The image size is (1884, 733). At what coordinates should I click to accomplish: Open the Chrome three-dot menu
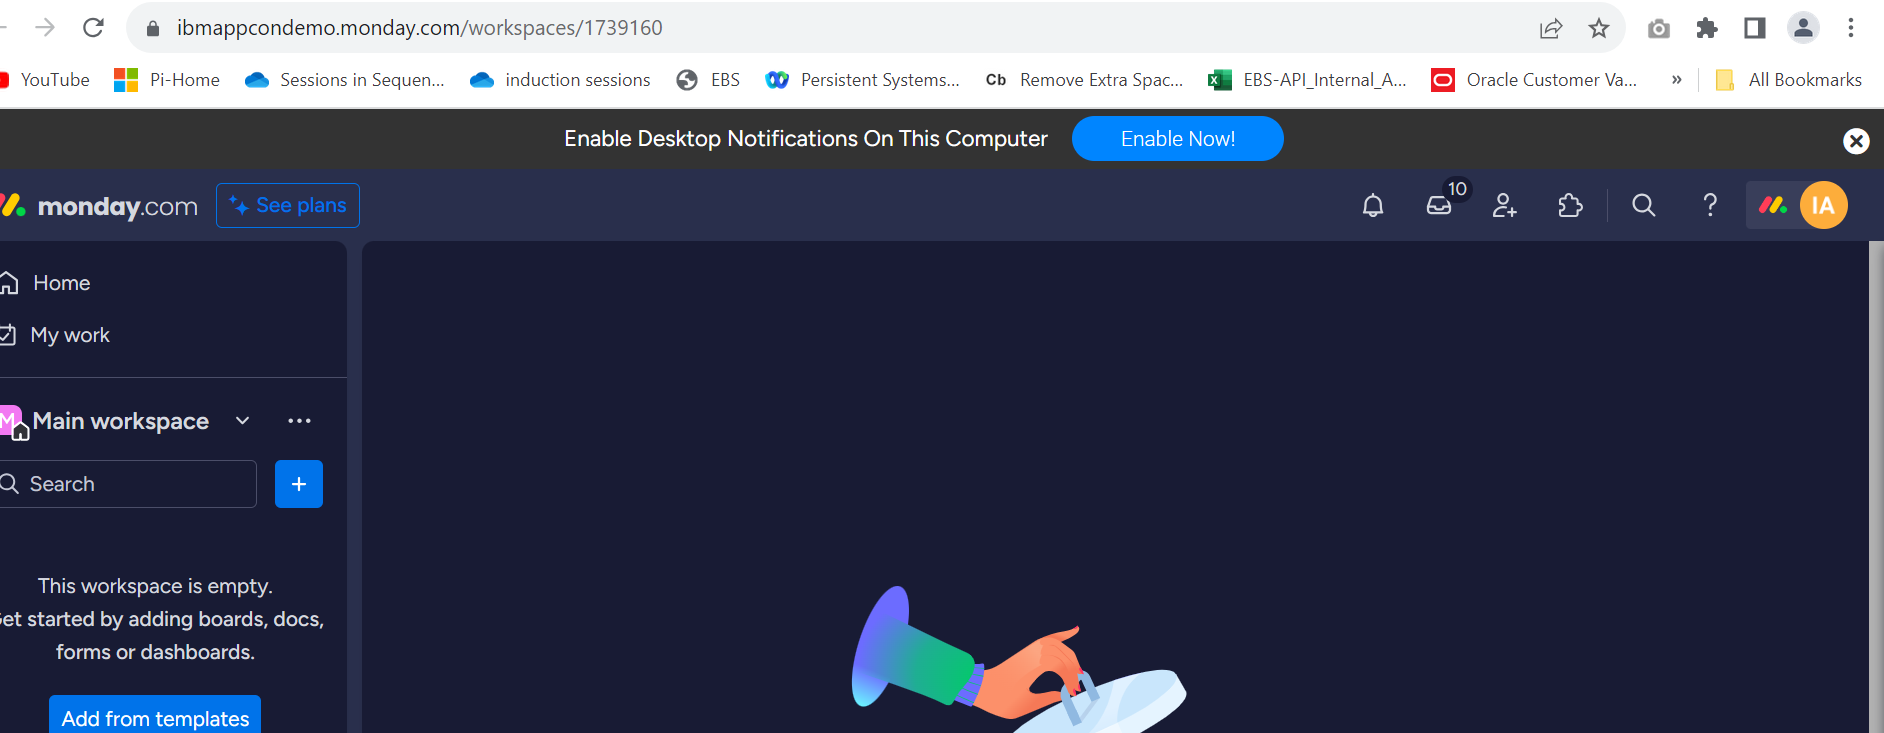coord(1851,28)
